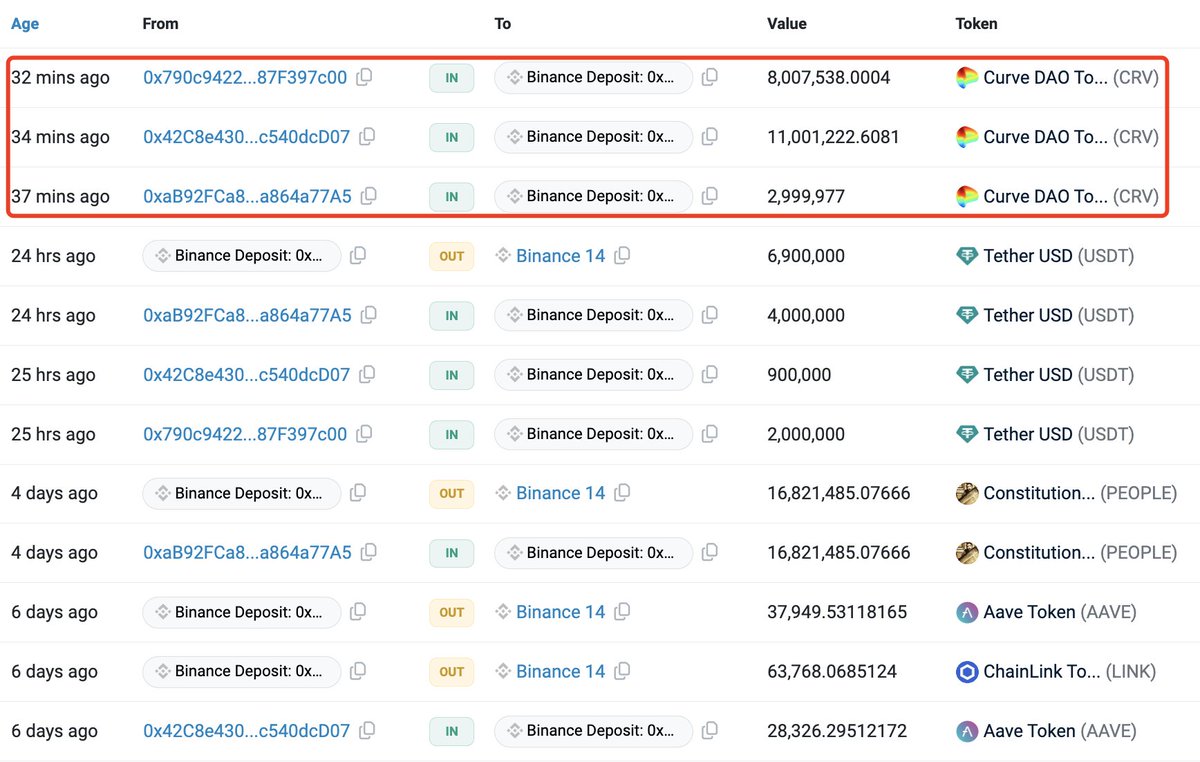Copy the To address in 28,326.29512172 AAVE row
Viewport: 1200px width, 762px height.
click(709, 731)
